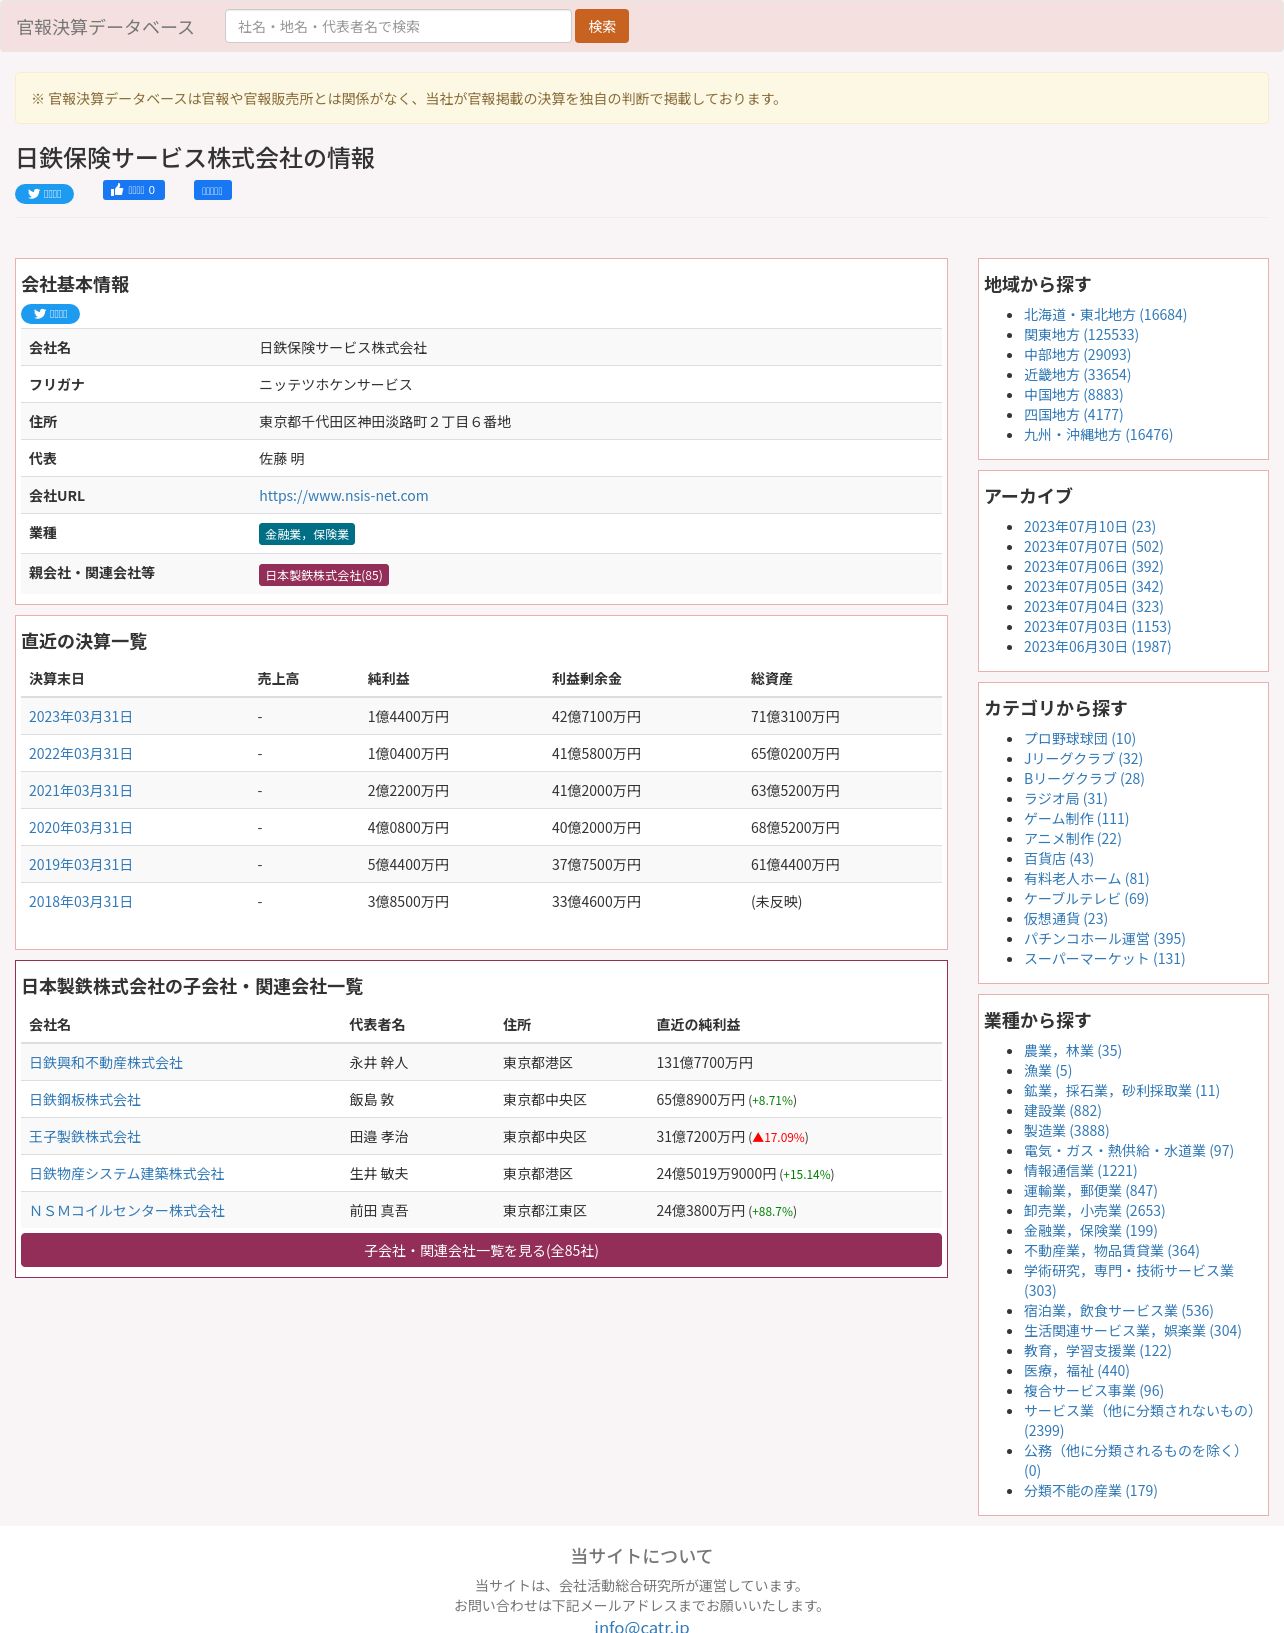The height and width of the screenshot is (1633, 1284).
Task: Open the 官報決算データベース home link
Action: 106,27
